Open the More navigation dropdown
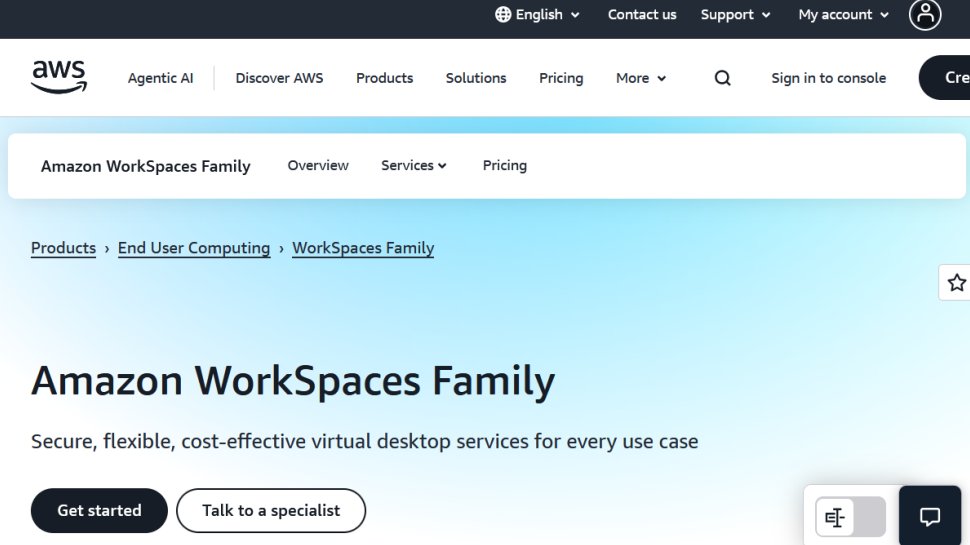 641,78
